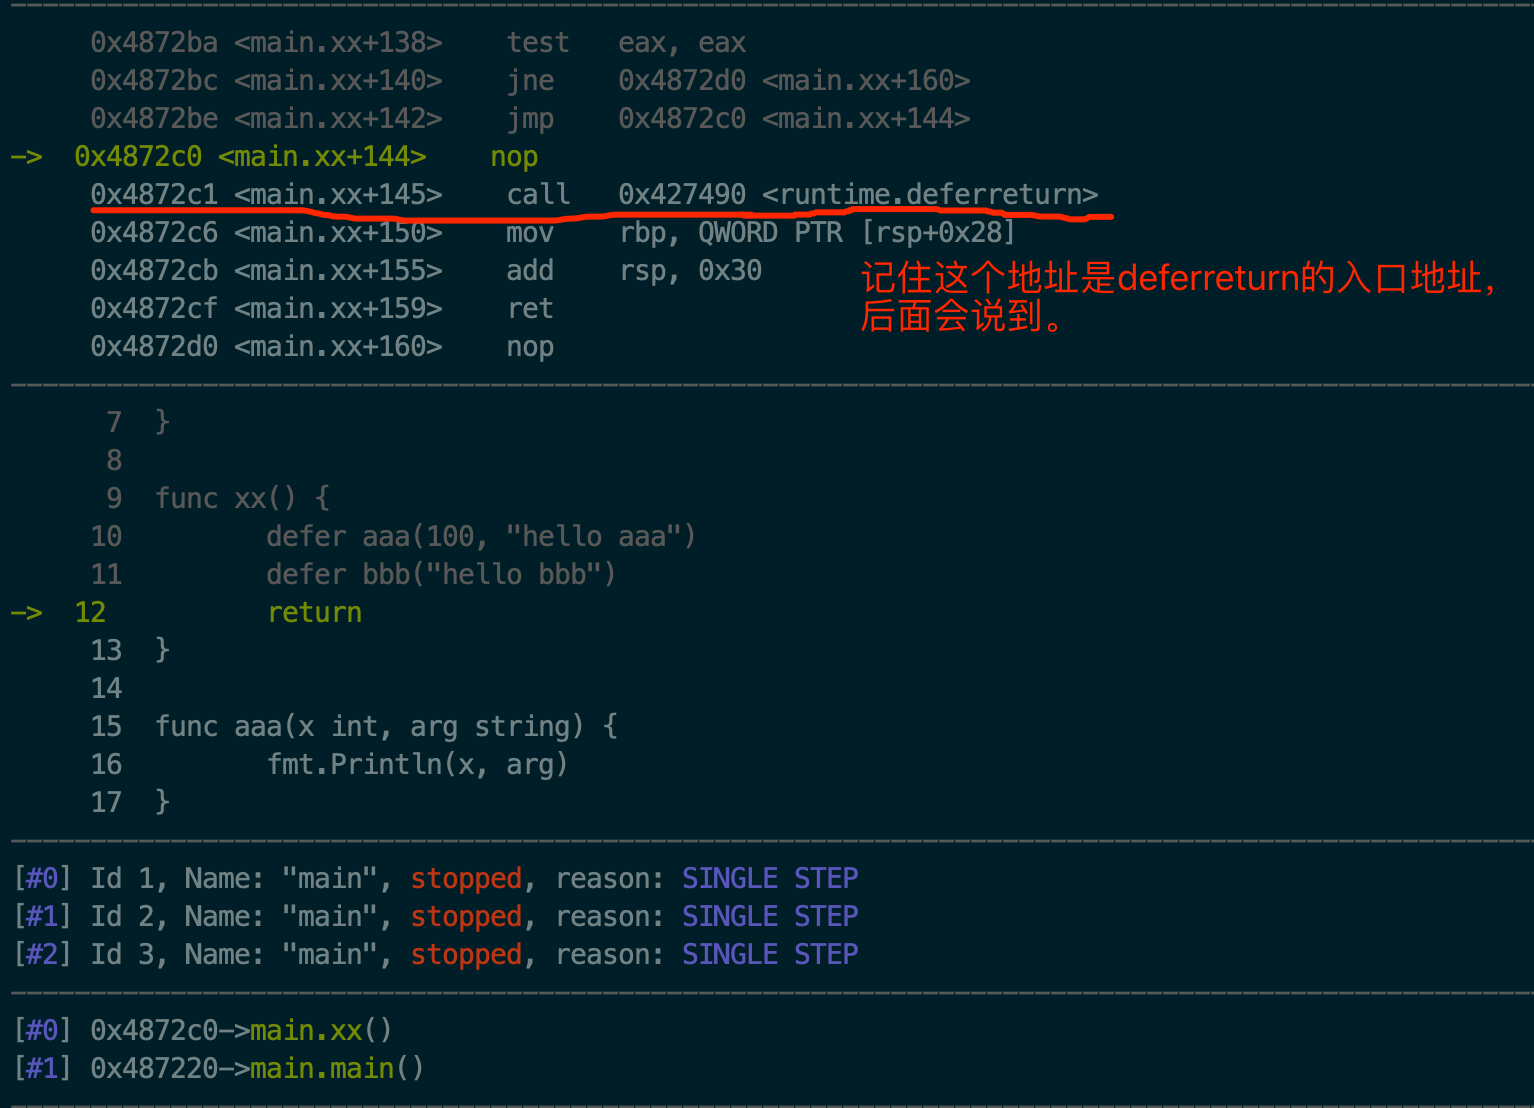Click the current instruction arrow beside 0x4872c0
This screenshot has height=1108, width=1534.
coord(26,157)
